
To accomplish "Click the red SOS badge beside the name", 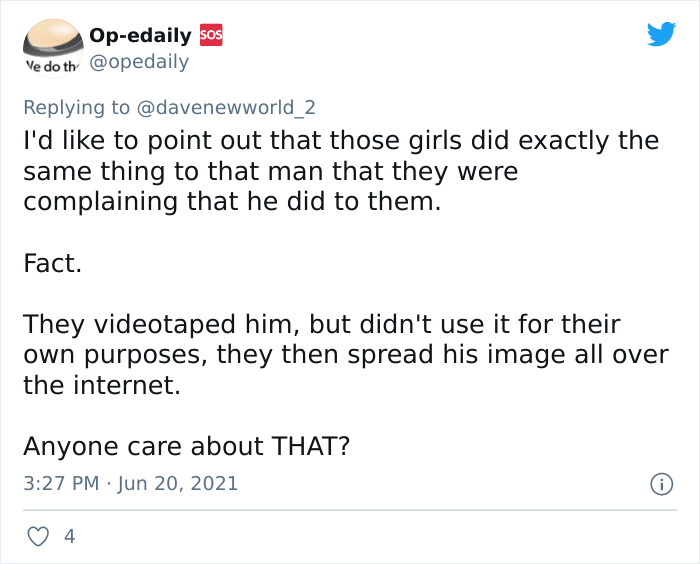I will 211,35.
